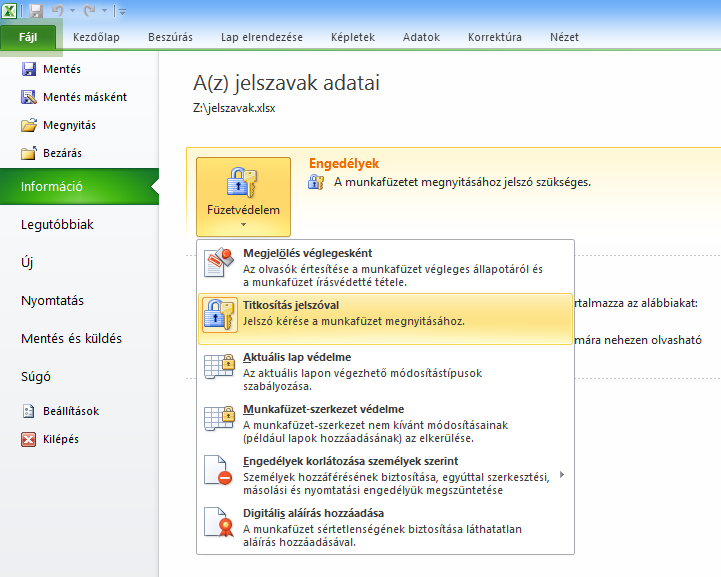Select the Információ section
Screen dimensions: 721x577
coord(79,186)
